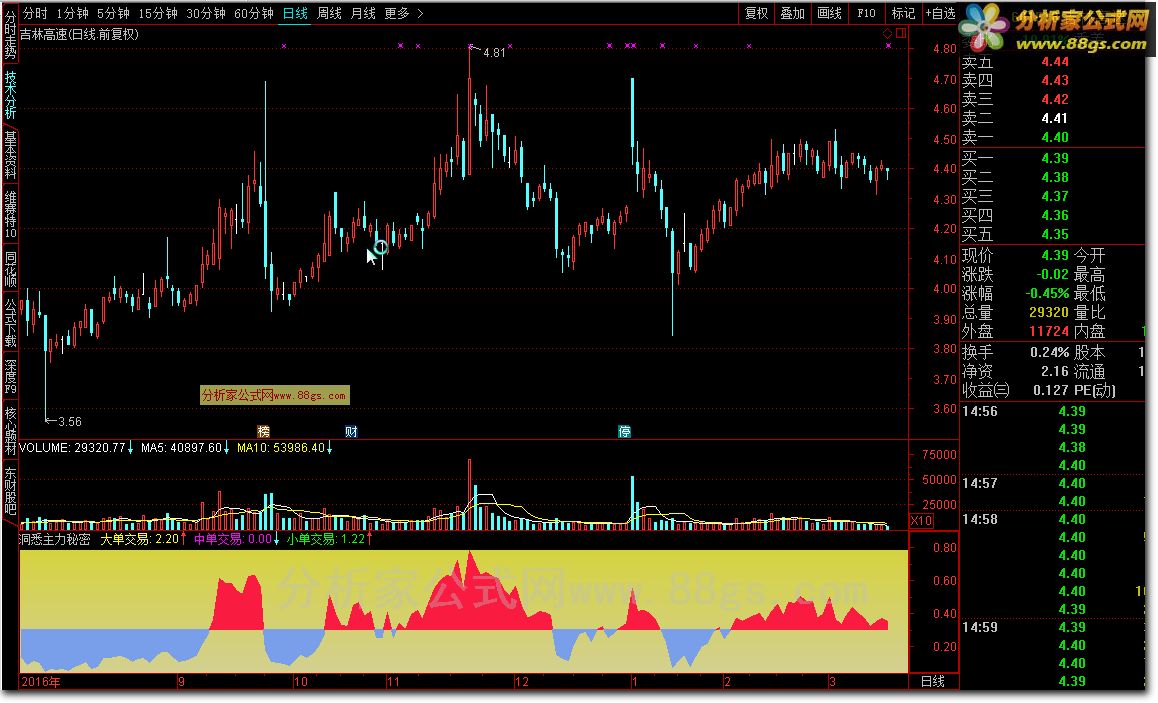Click the 外盘 11724 value
The width and height of the screenshot is (1158, 703).
click(1049, 332)
